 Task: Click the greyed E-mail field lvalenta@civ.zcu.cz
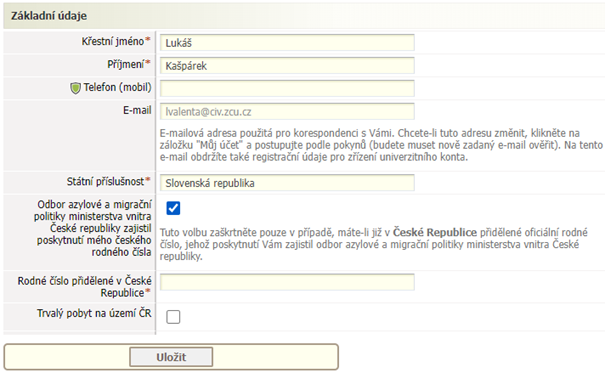(287, 111)
